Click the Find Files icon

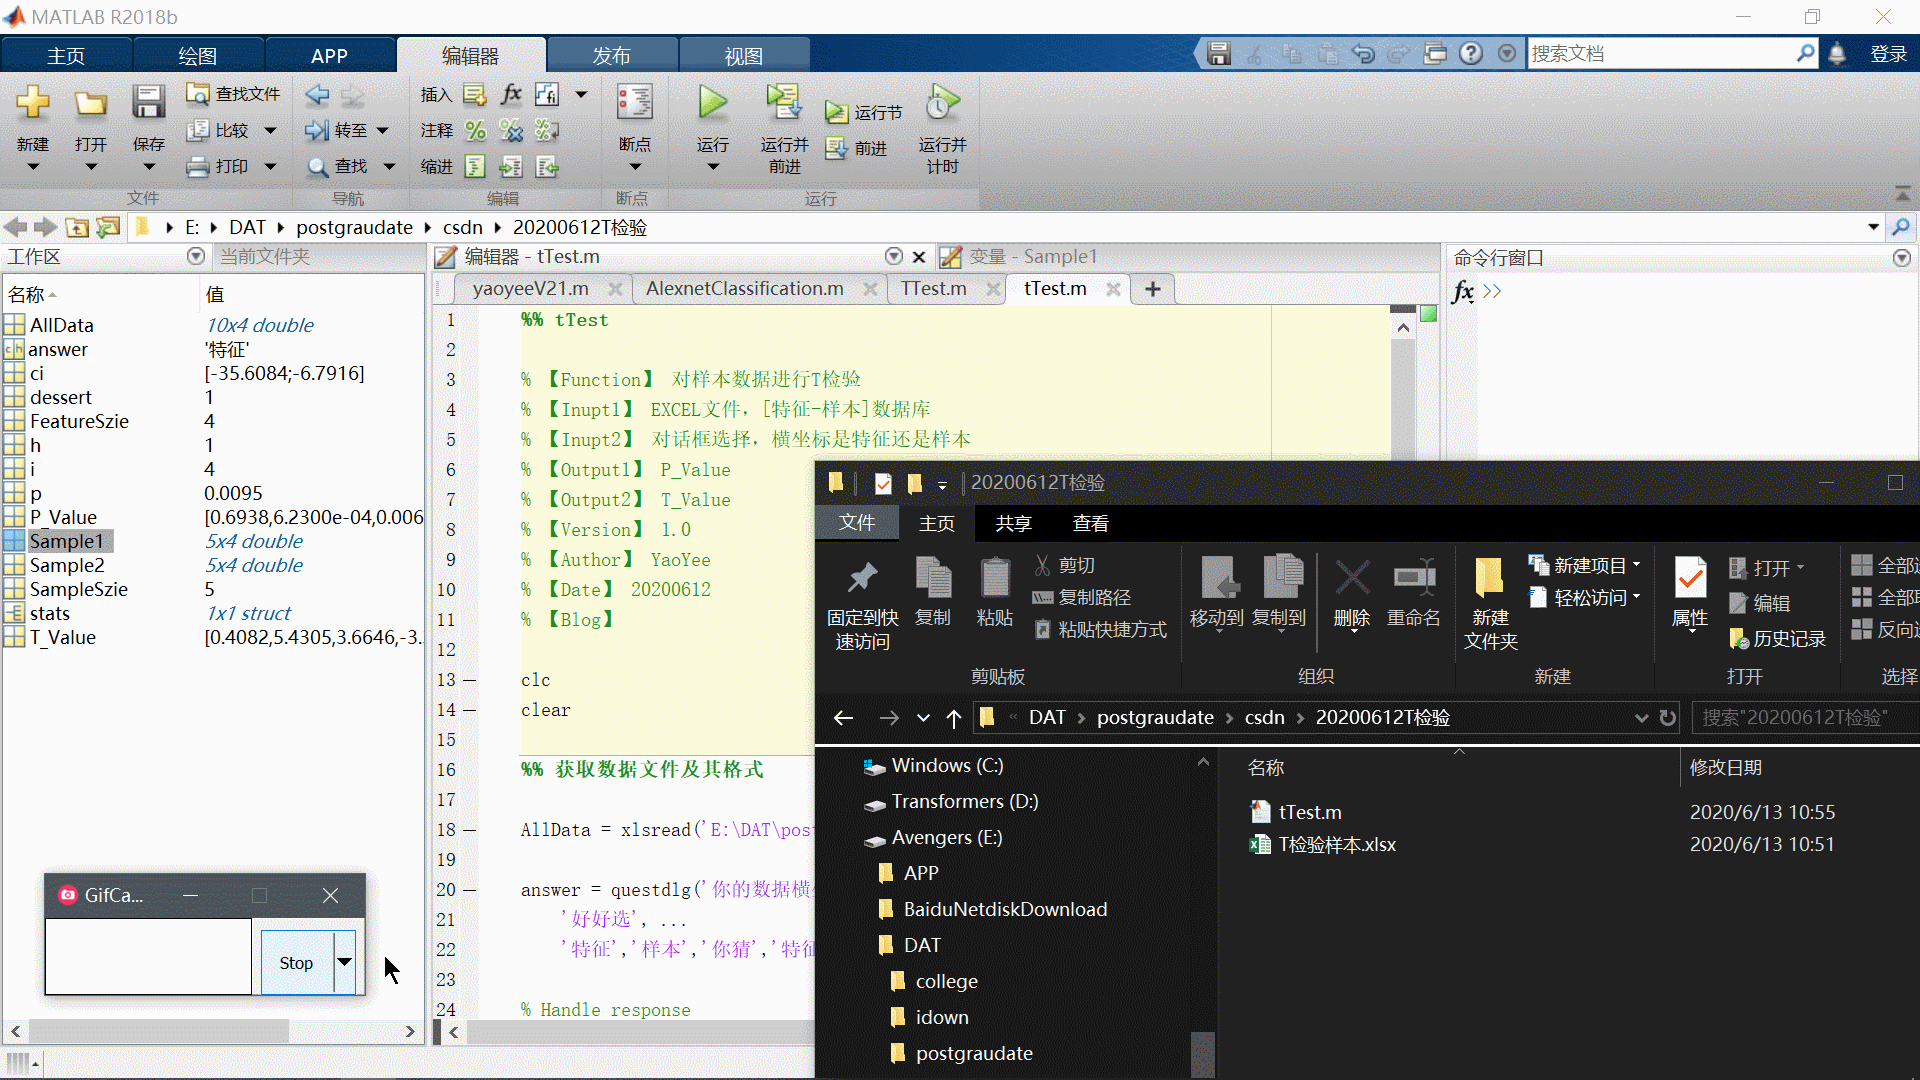click(198, 94)
